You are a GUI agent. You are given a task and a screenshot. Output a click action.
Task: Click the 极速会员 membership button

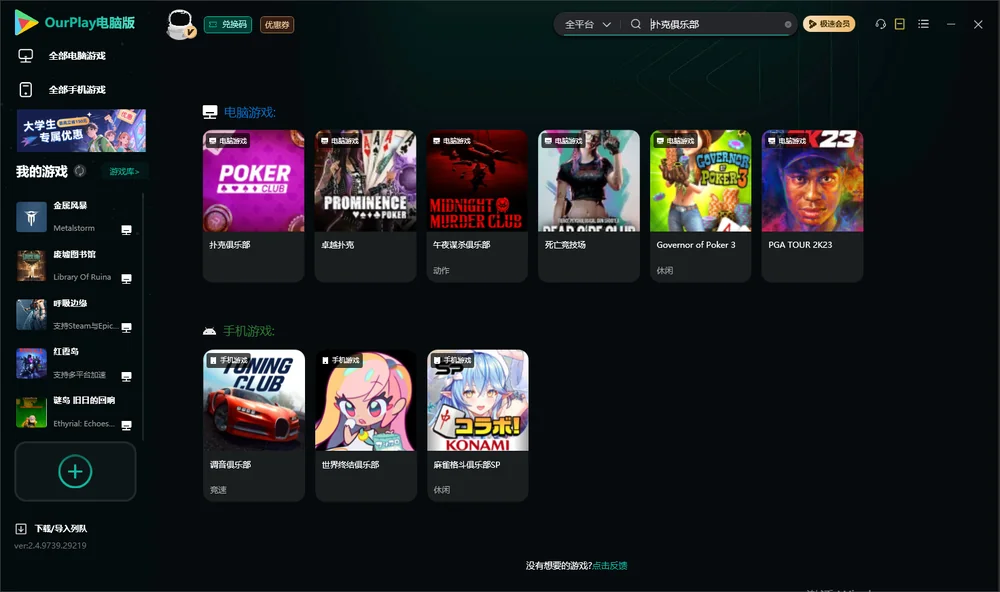[829, 24]
